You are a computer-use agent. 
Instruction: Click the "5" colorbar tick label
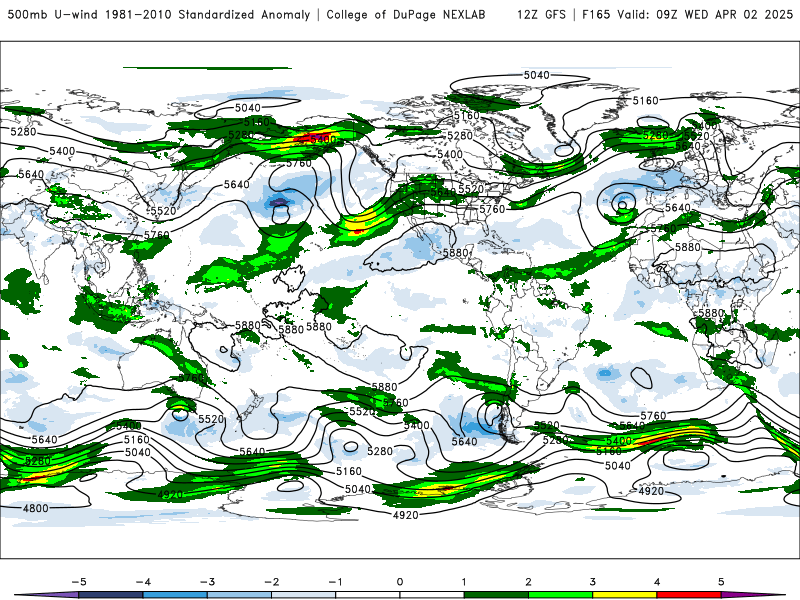pos(721,582)
